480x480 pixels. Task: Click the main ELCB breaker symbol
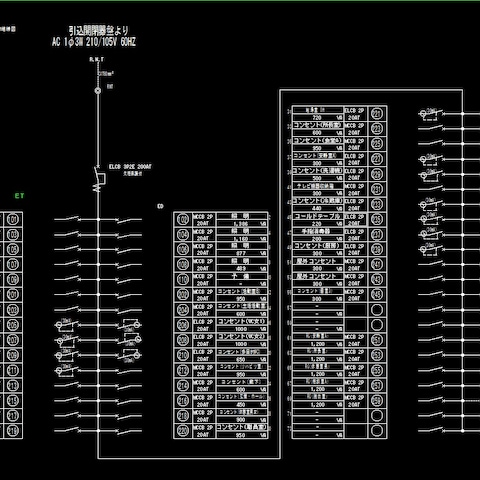(x=99, y=178)
